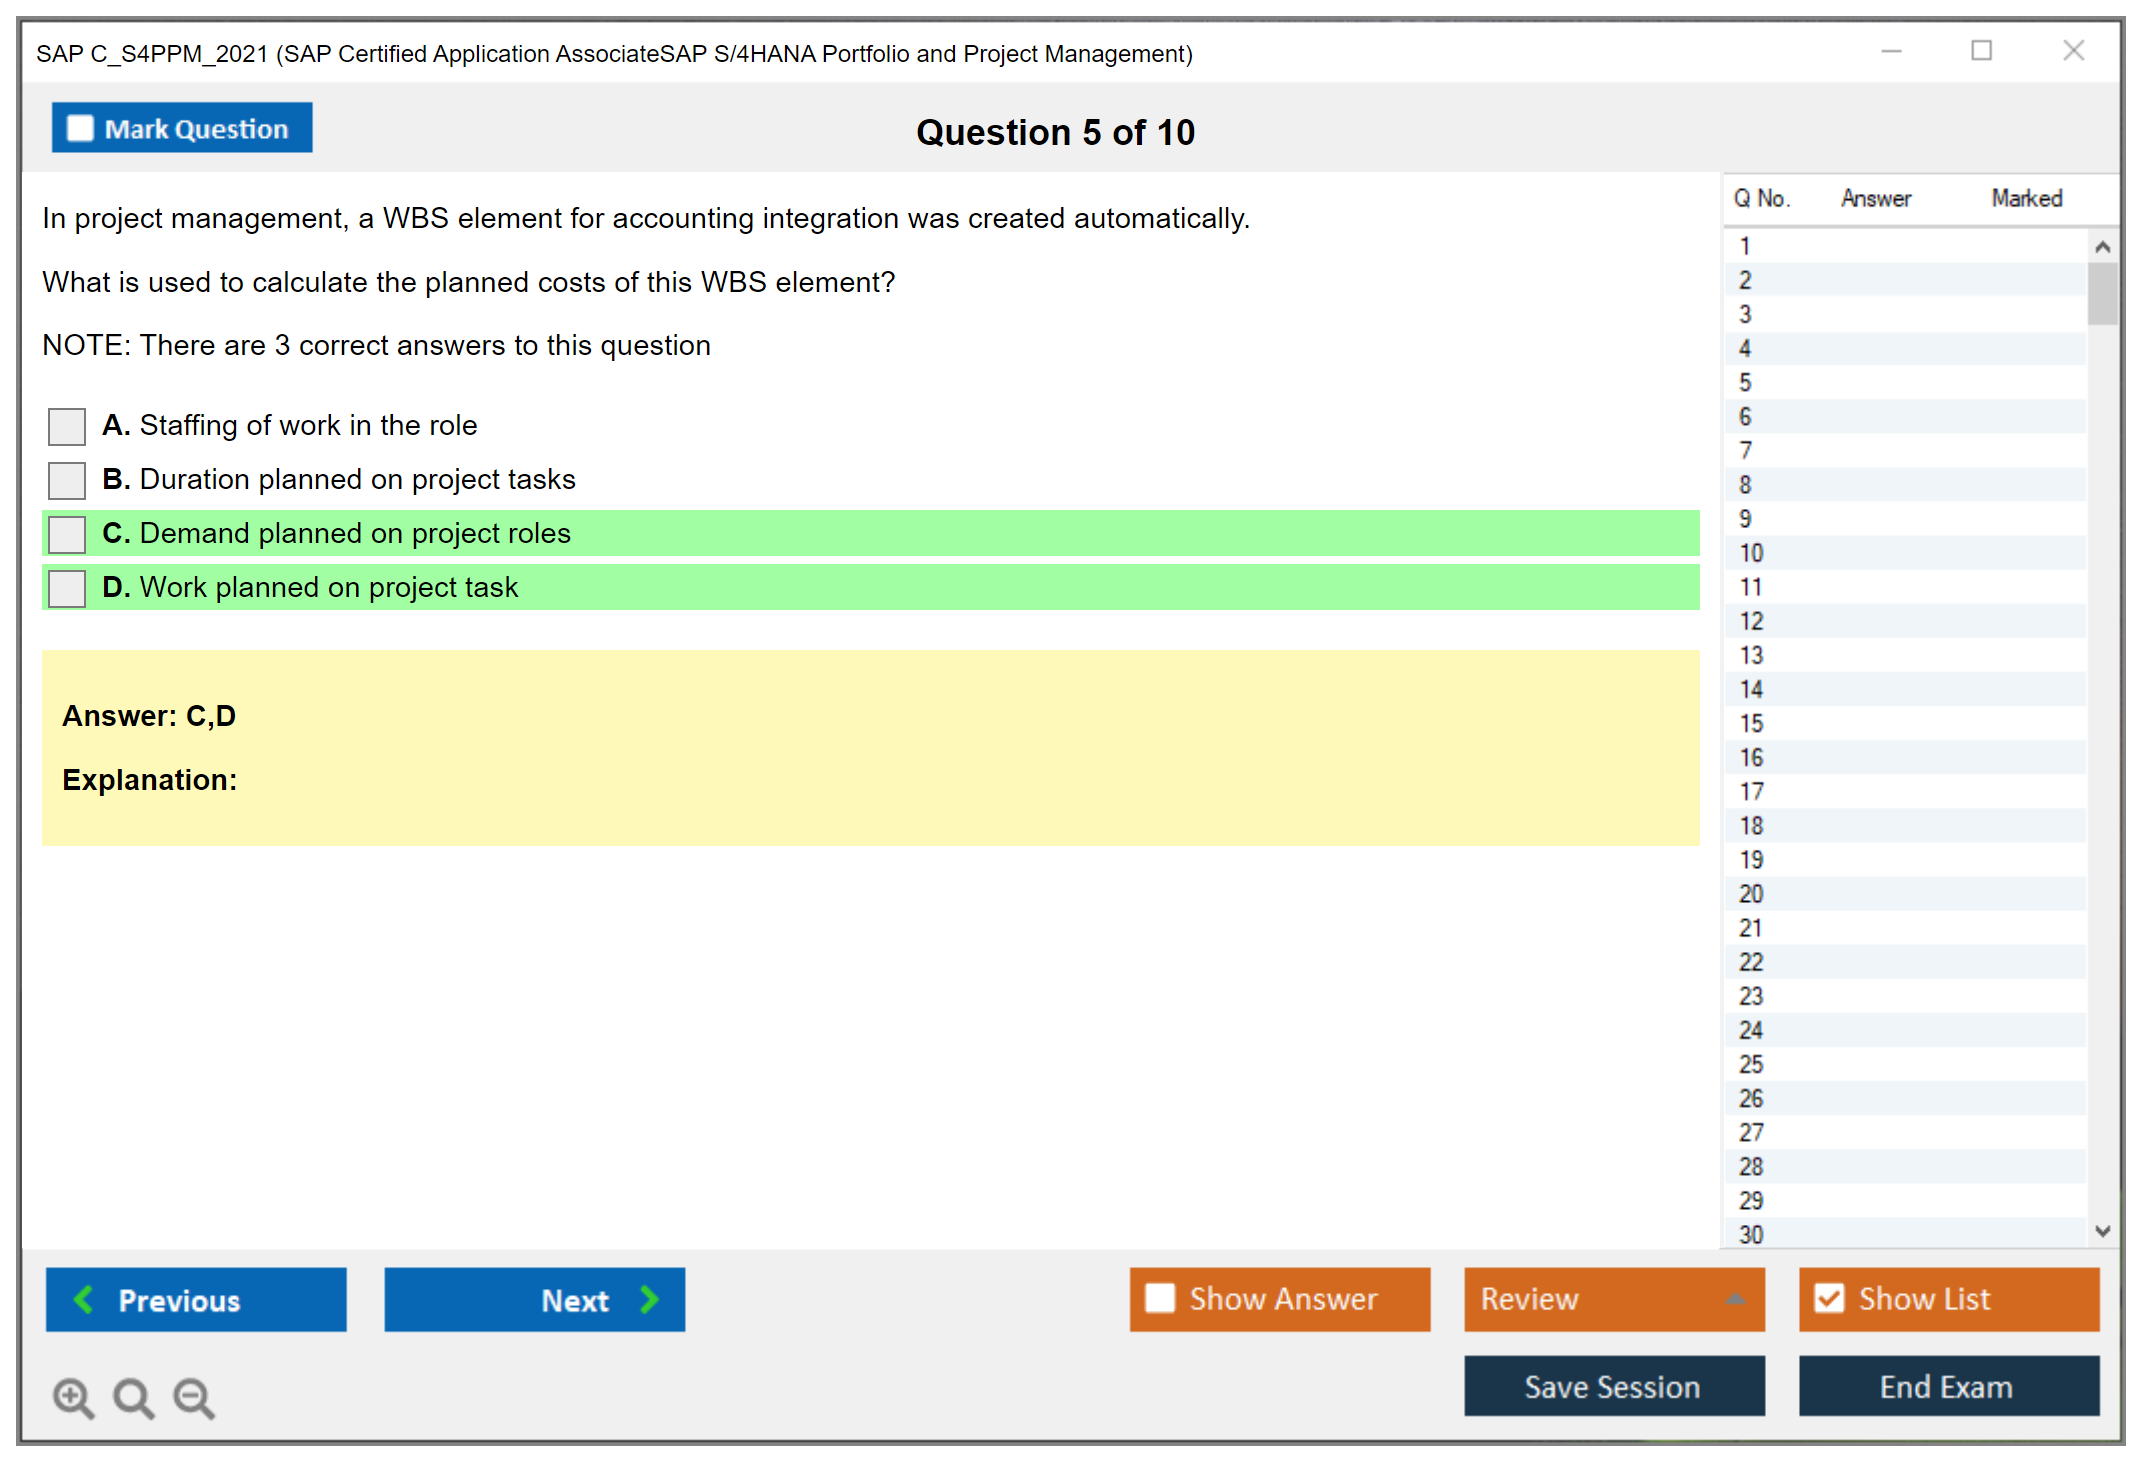Click the question list scrollbar thumb
Image resolution: width=2150 pixels, height=1470 pixels.
tap(2102, 294)
